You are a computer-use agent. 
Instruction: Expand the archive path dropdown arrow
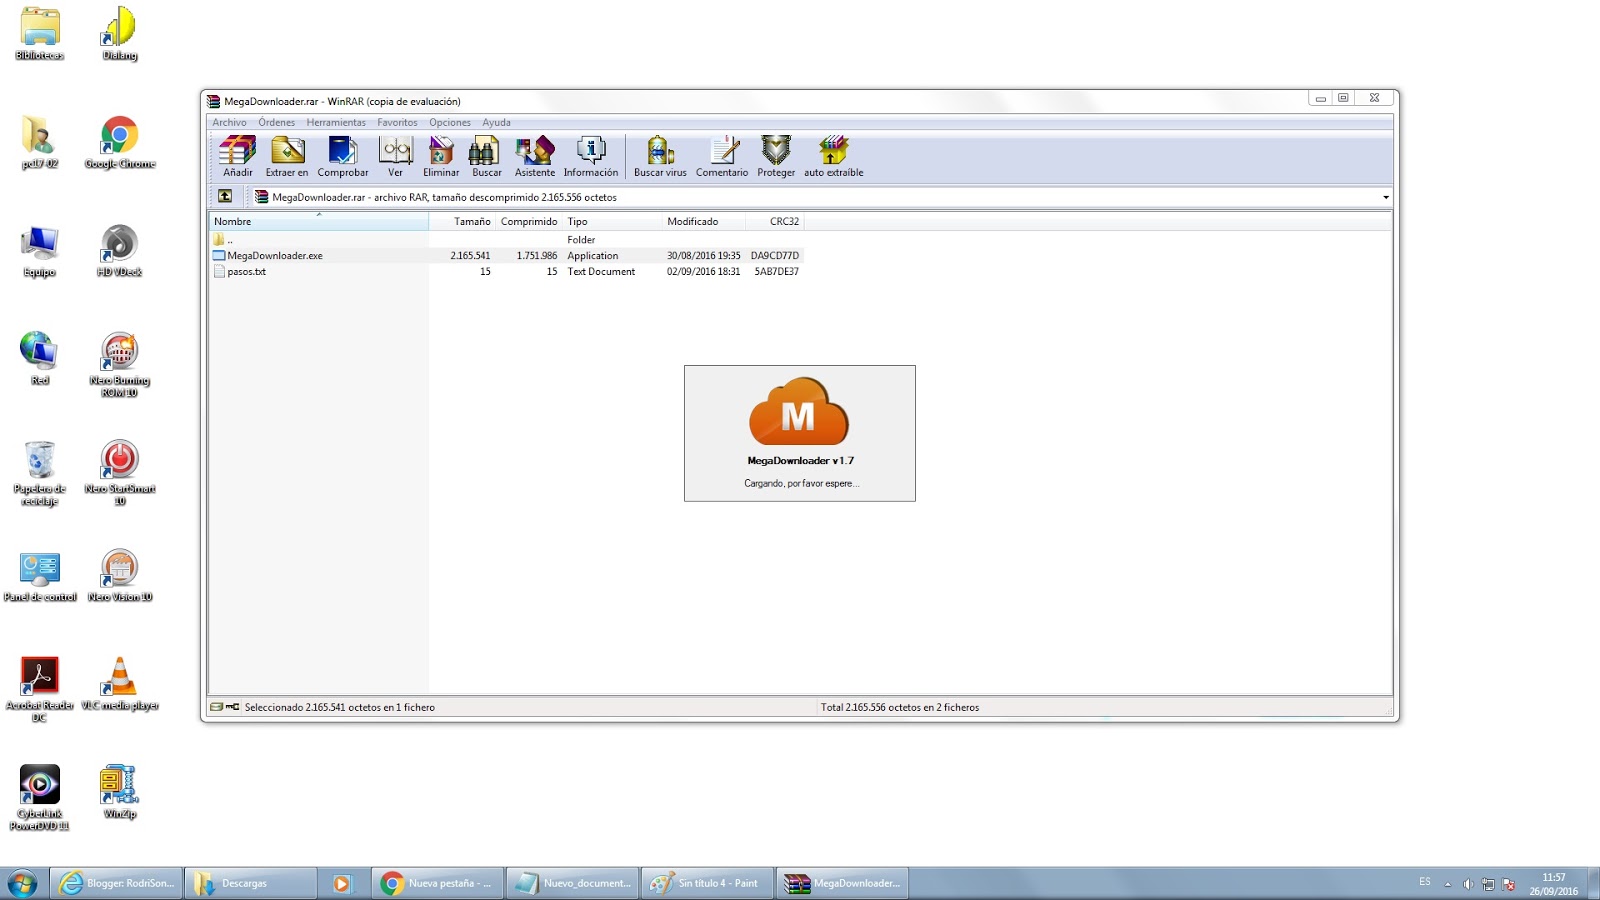1386,197
